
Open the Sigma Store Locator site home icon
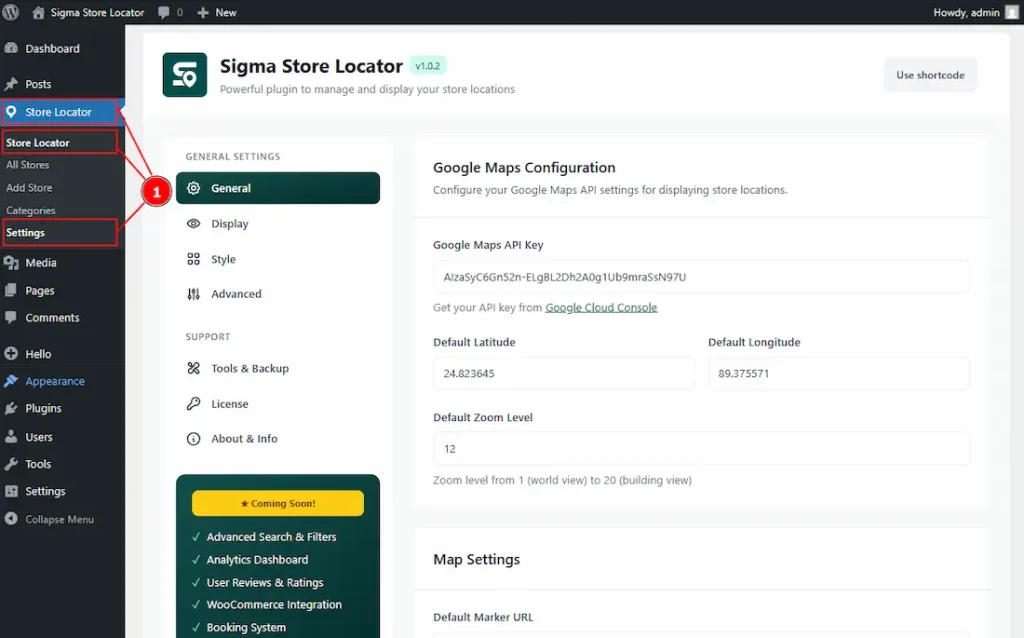tap(39, 12)
